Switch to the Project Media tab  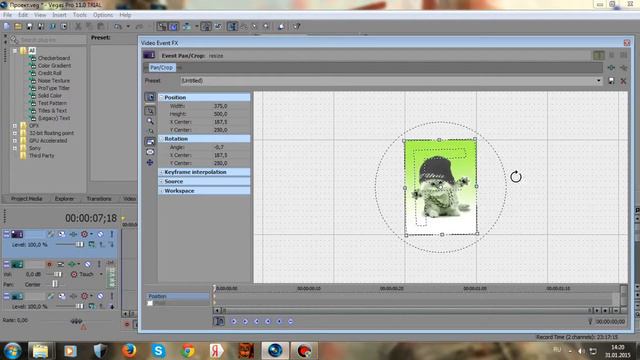click(x=27, y=199)
